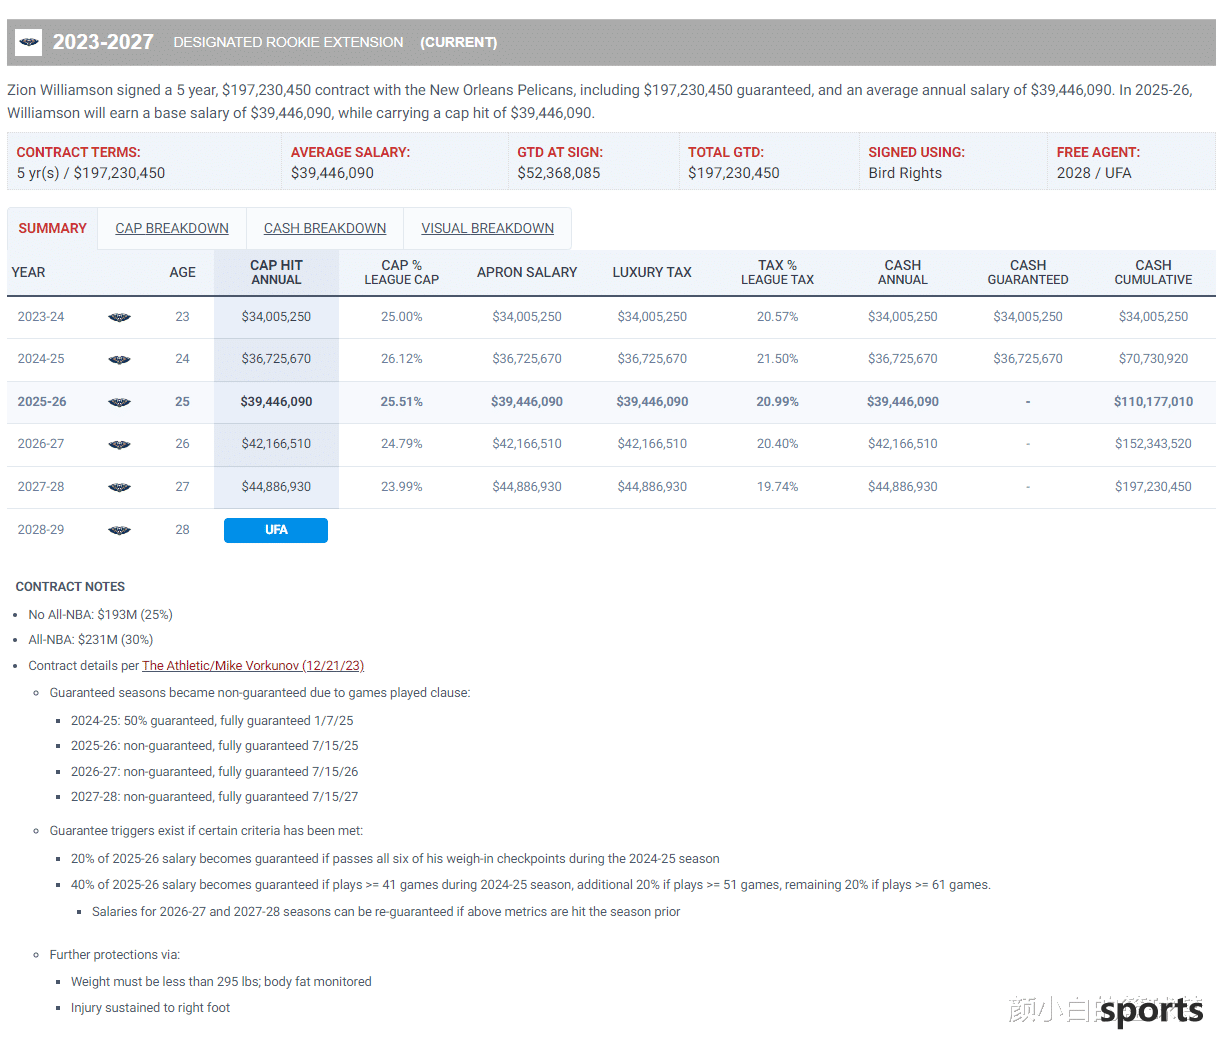Click the Pelicans team icon in the 2025-26 row

[119, 402]
